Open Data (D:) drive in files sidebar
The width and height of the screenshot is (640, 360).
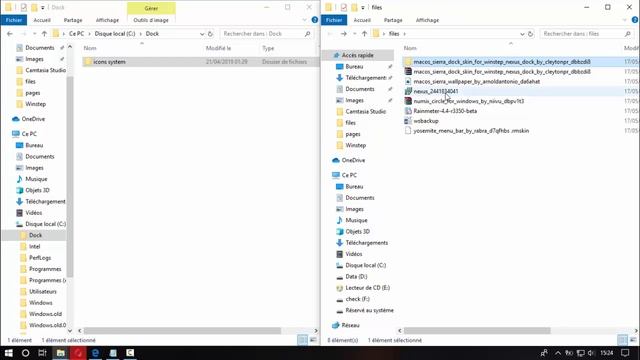tap(356, 276)
